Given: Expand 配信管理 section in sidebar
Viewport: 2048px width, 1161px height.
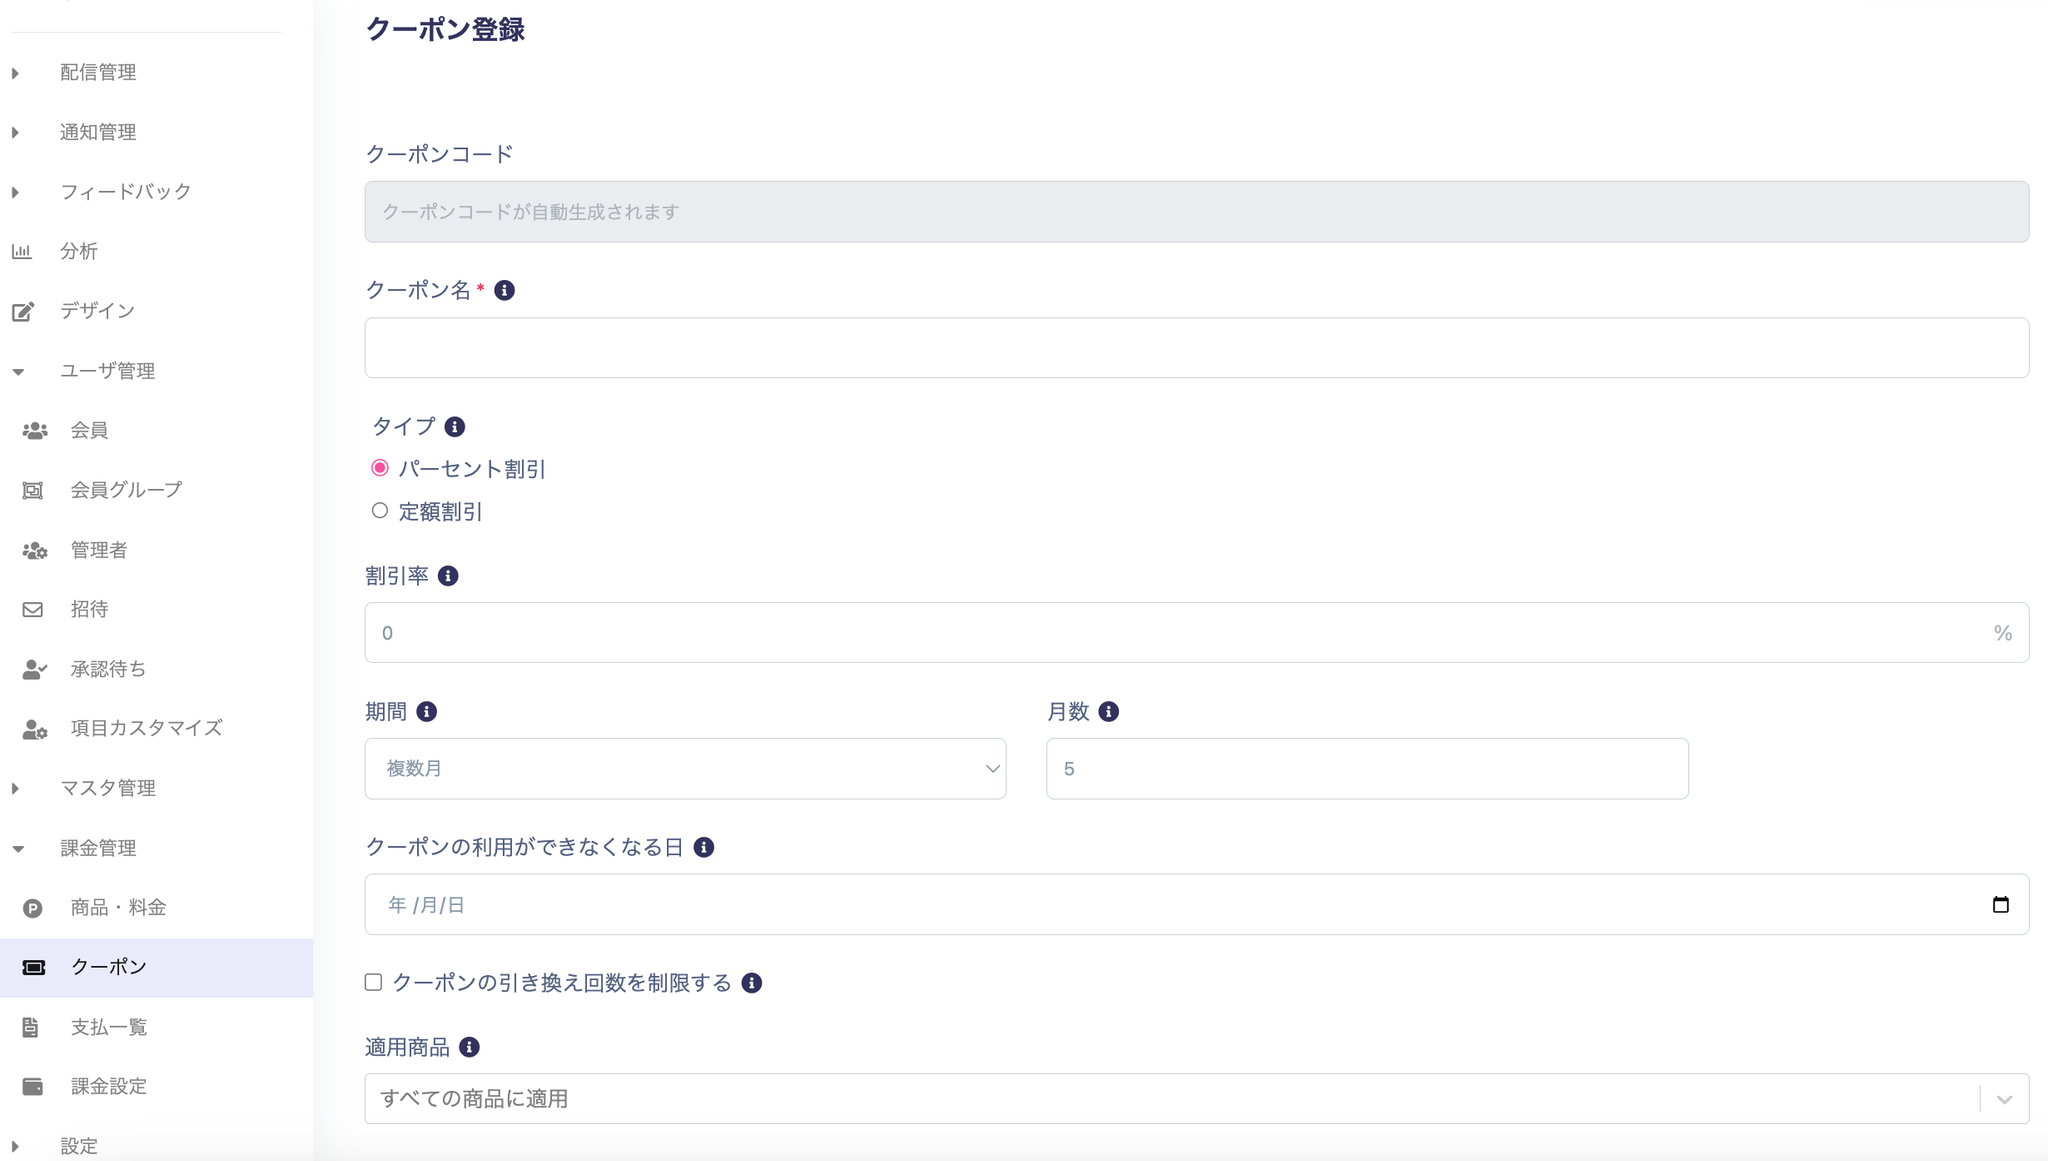Looking at the screenshot, I should [x=97, y=72].
